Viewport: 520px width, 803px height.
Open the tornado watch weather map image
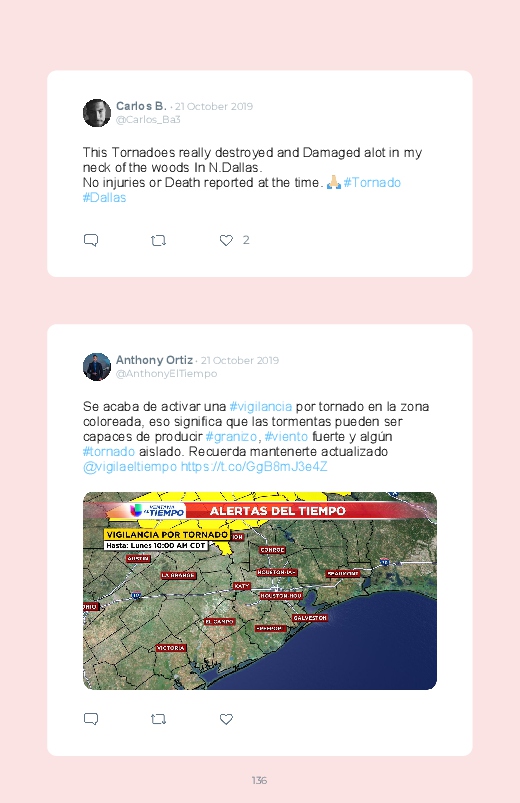(x=260, y=590)
